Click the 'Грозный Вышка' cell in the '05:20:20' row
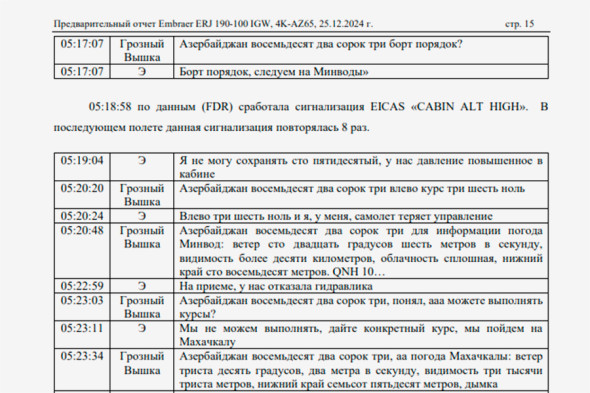590x393 pixels. 142,195
